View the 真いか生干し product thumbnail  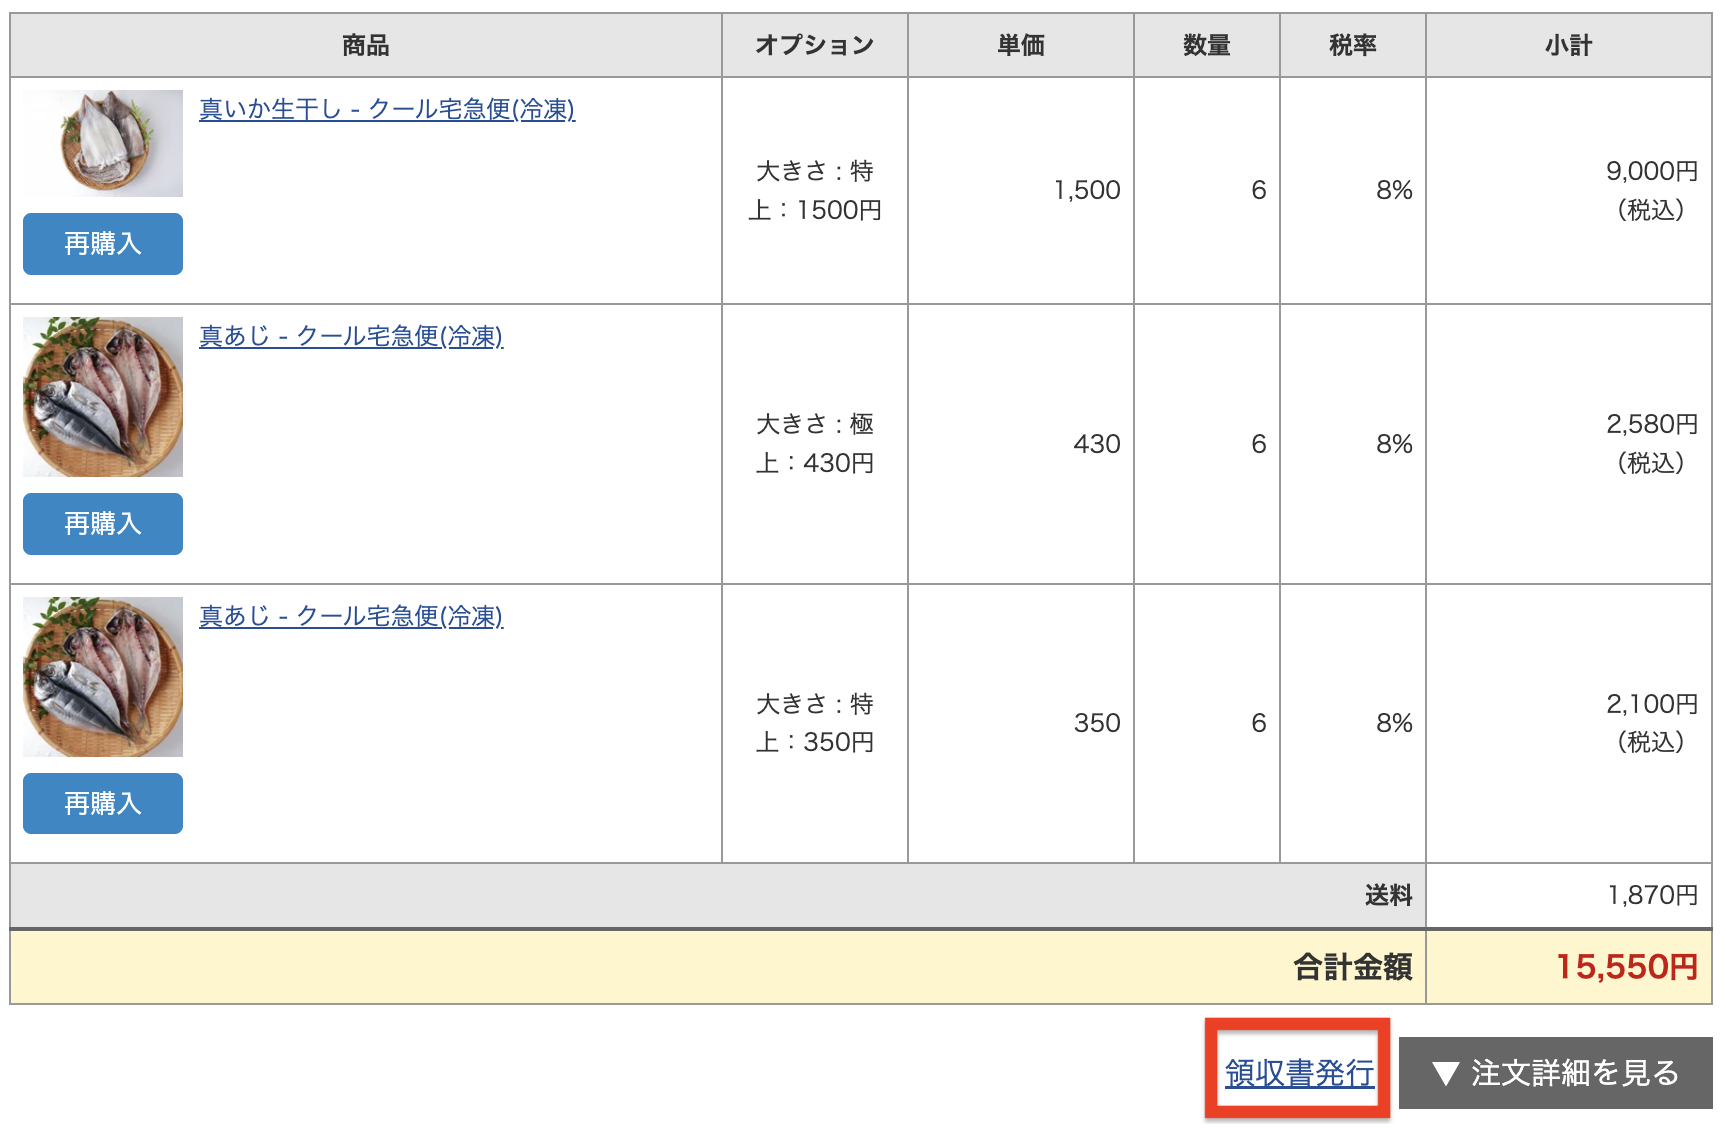(101, 142)
